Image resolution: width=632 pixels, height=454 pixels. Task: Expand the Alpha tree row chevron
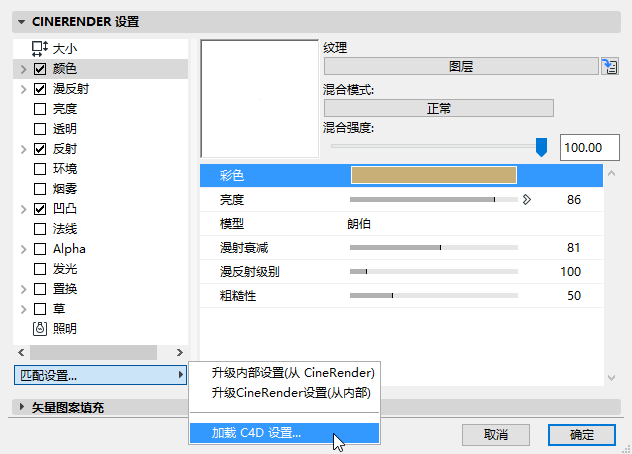click(23, 249)
